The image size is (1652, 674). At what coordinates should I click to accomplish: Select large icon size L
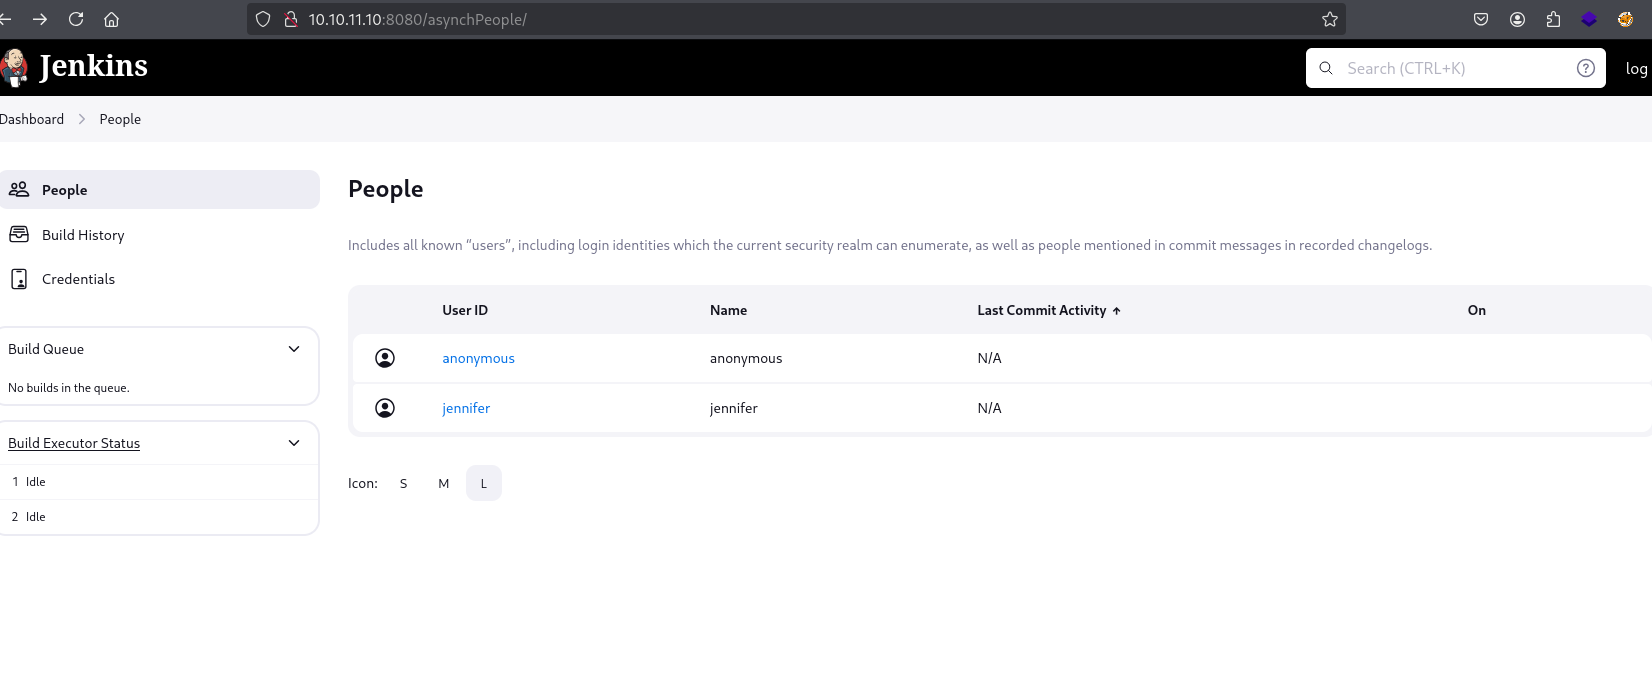pos(484,483)
